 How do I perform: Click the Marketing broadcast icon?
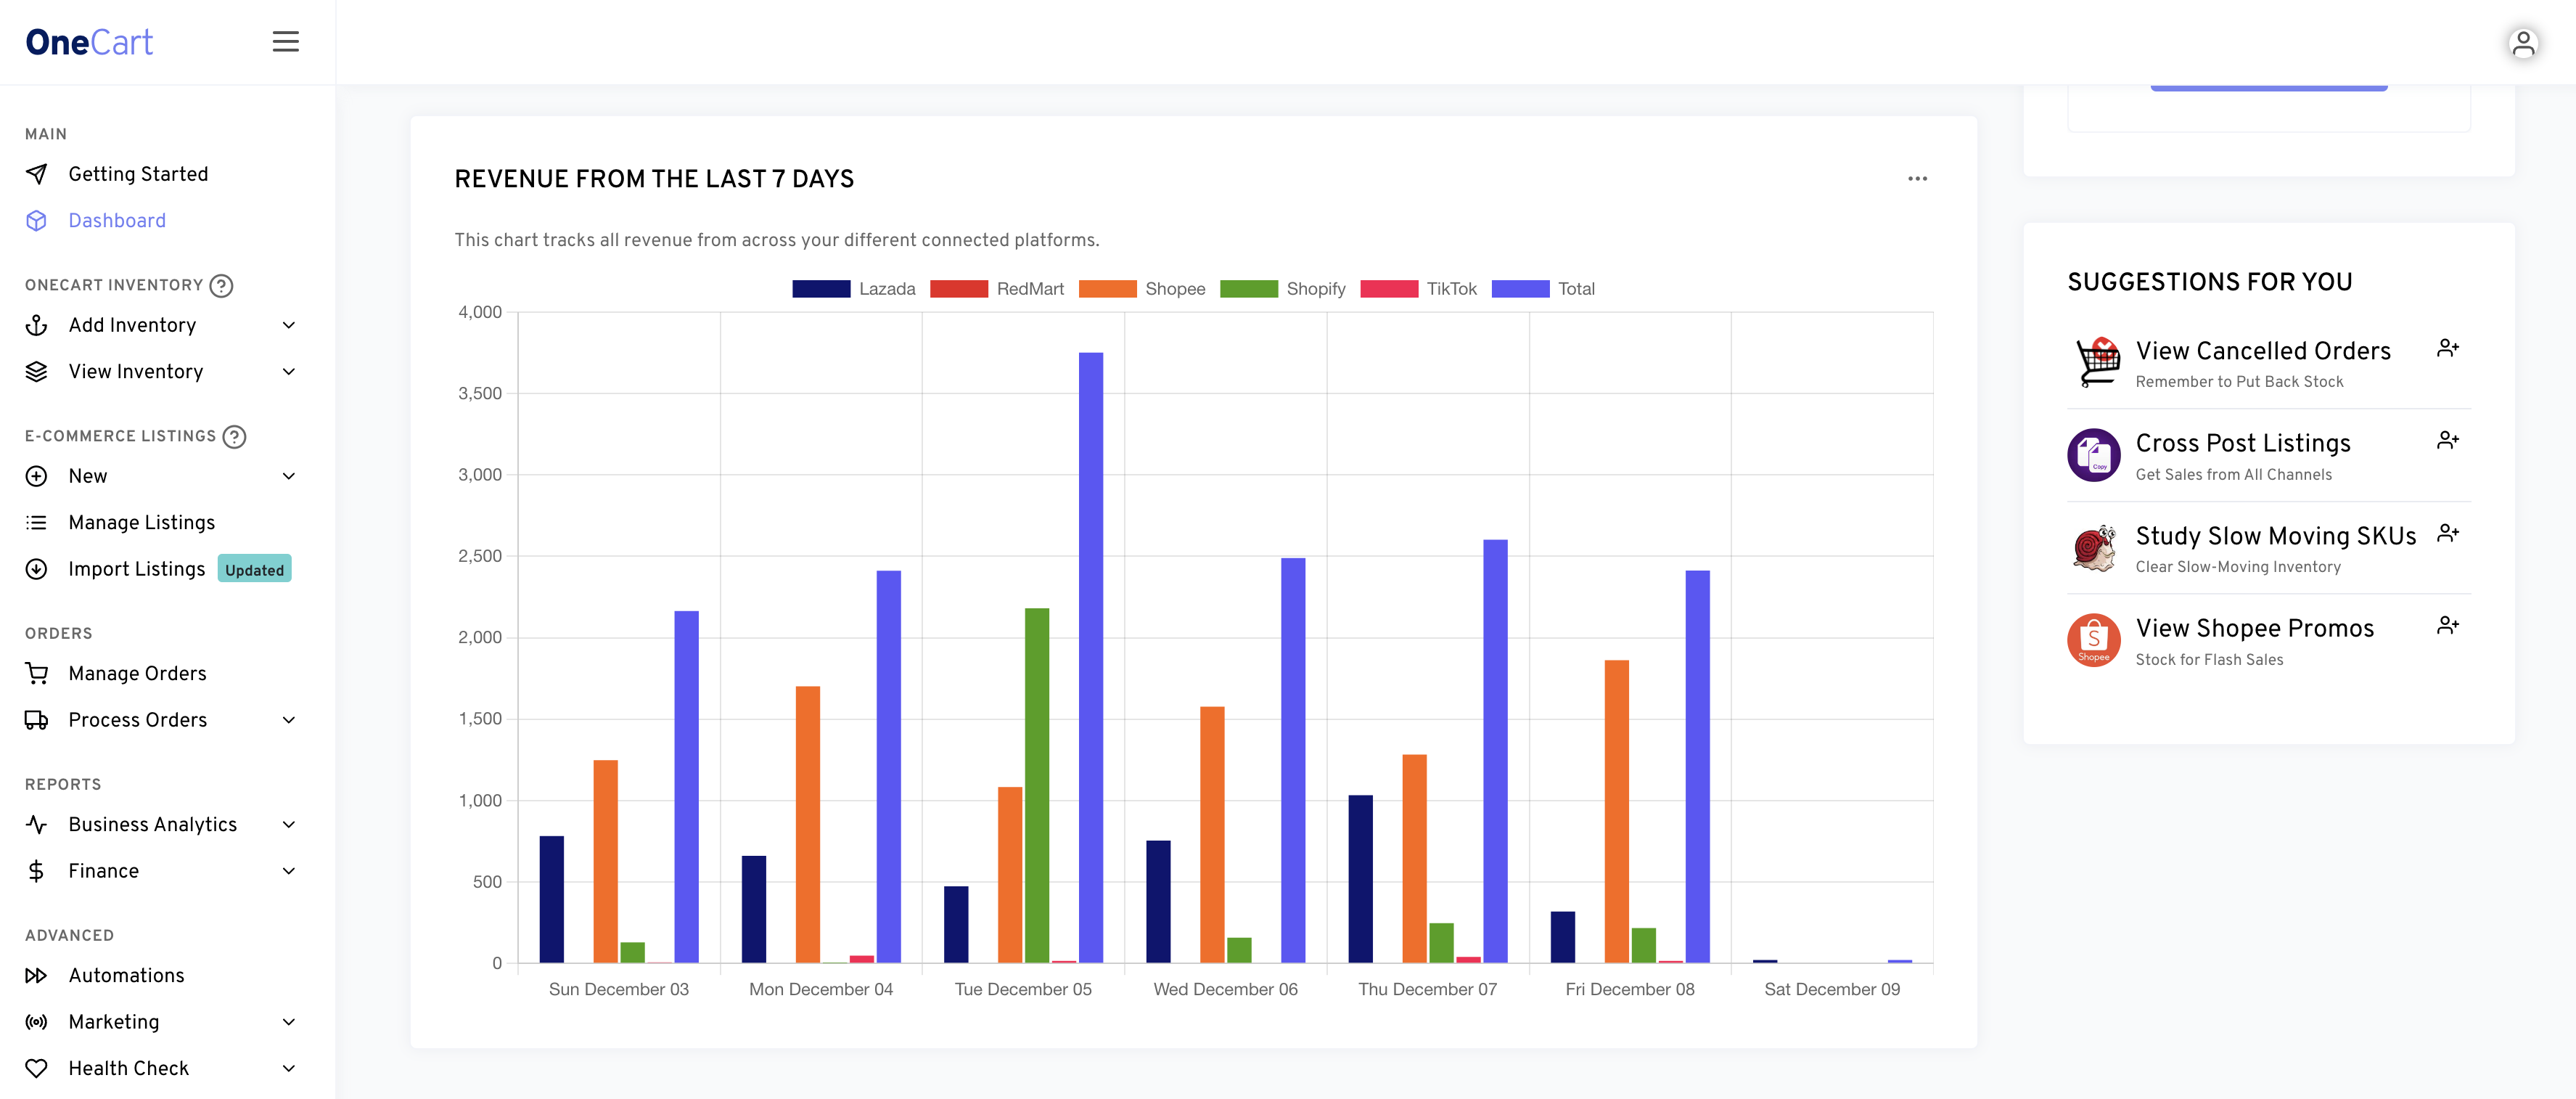pos(37,1022)
